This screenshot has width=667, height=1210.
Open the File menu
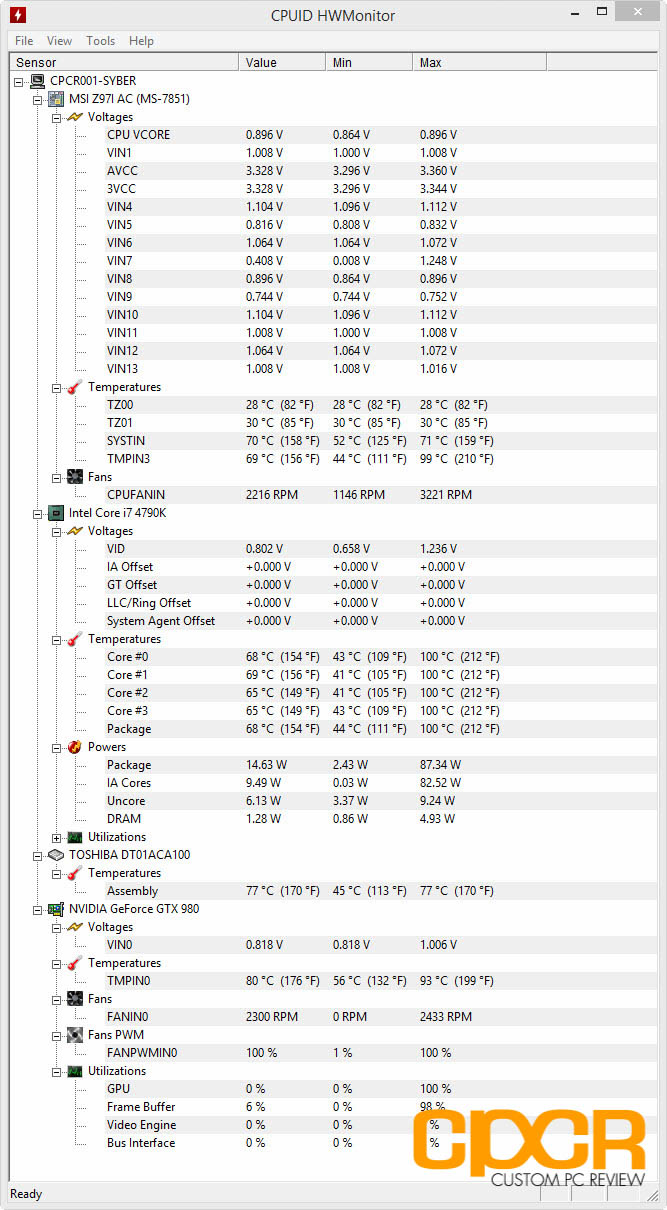(24, 41)
